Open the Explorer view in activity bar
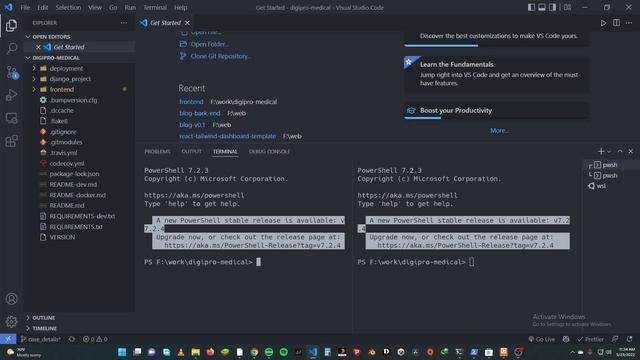This screenshot has height=360, width=640. [11, 25]
